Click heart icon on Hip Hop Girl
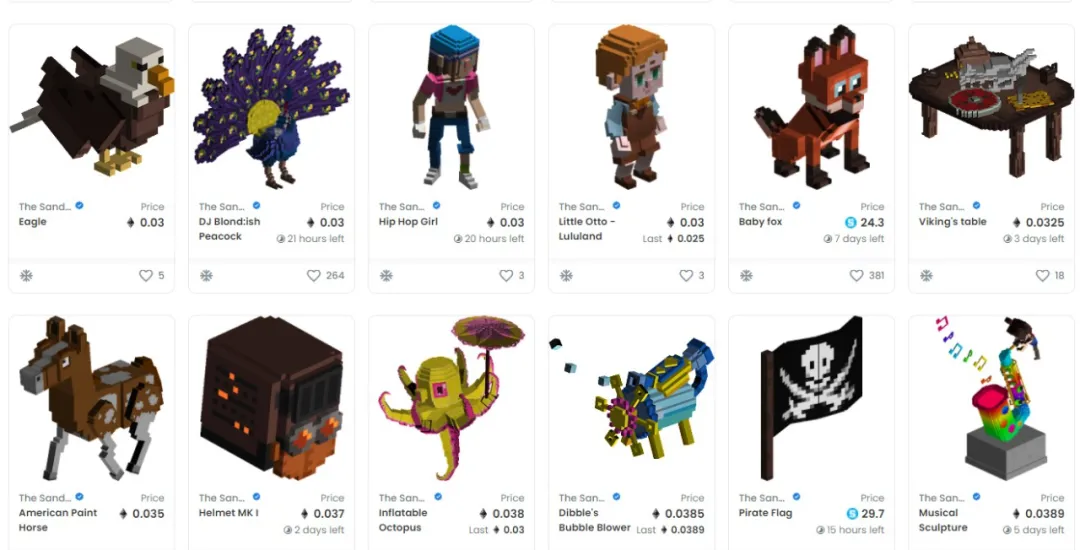This screenshot has height=550, width=1080. (506, 275)
